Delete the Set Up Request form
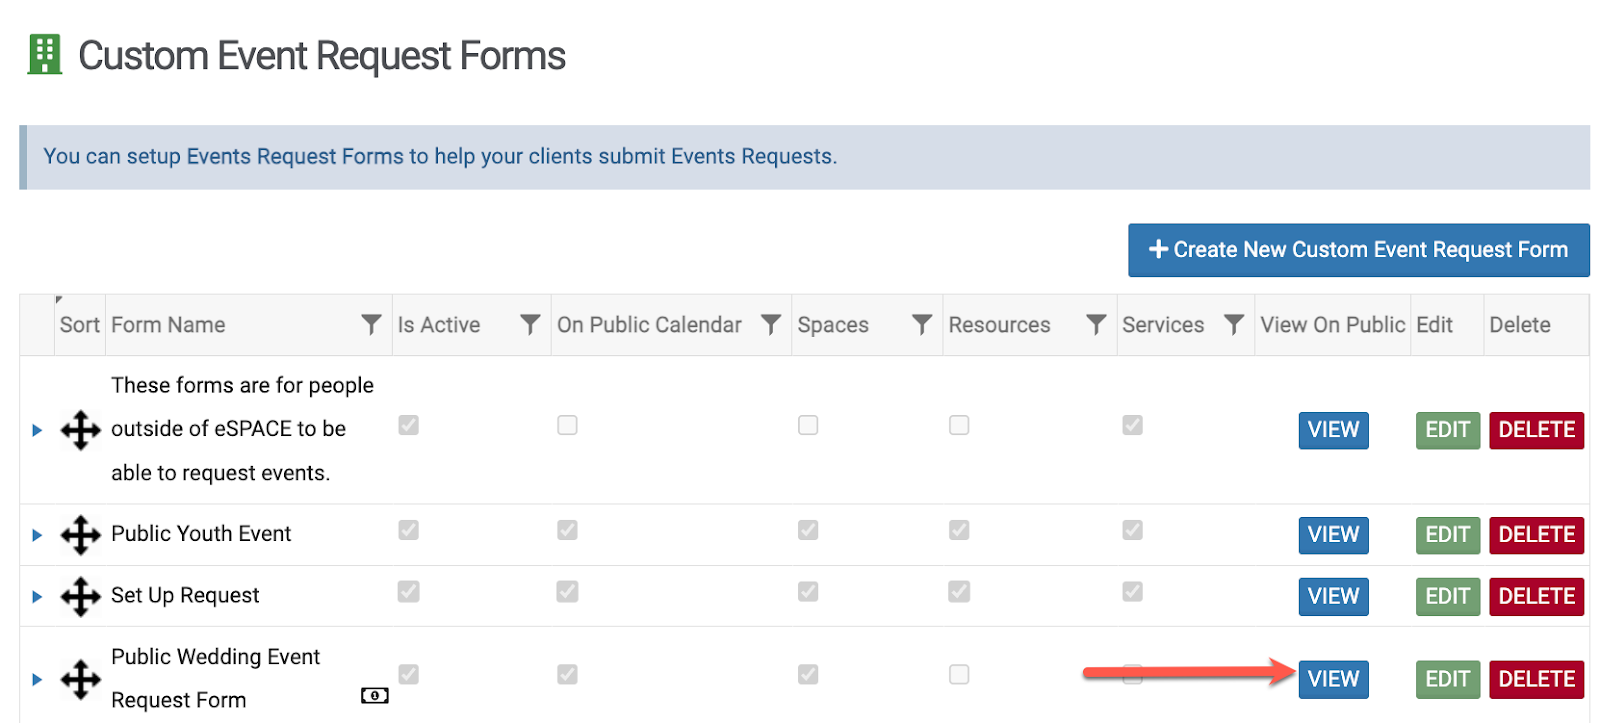 1536,596
